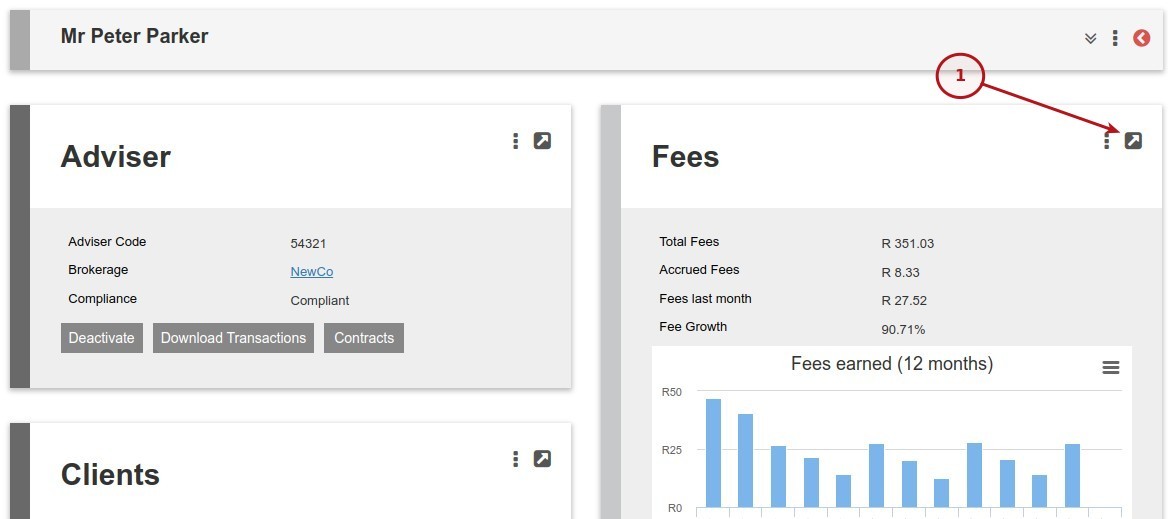Image resolution: width=1168 pixels, height=519 pixels.
Task: Click the Compliant status value
Action: [x=320, y=301]
